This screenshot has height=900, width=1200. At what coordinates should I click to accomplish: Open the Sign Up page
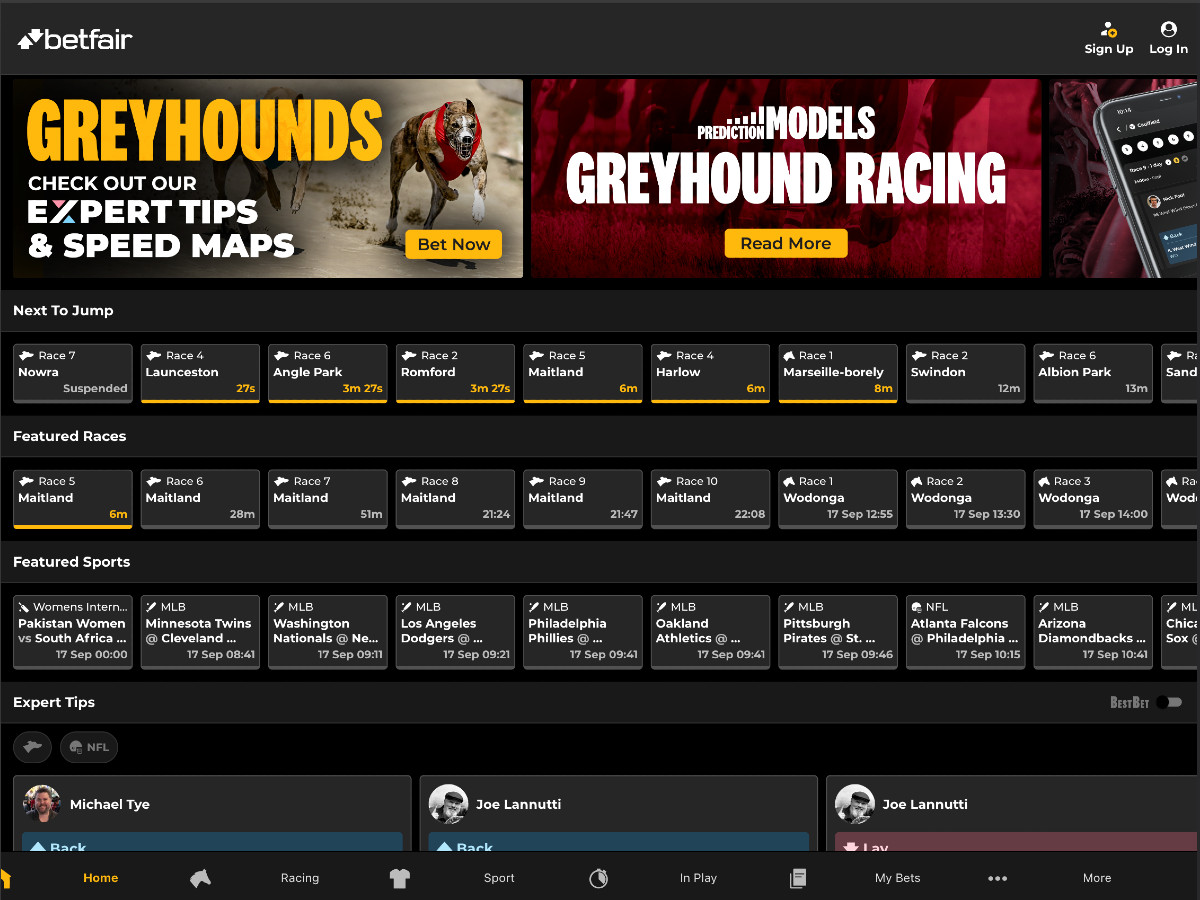(x=1109, y=38)
